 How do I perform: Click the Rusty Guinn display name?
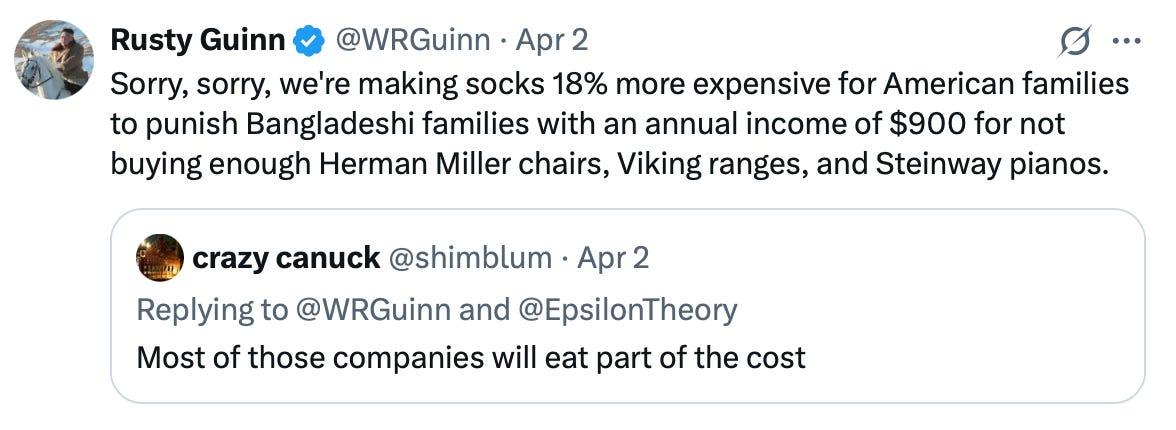(x=199, y=40)
